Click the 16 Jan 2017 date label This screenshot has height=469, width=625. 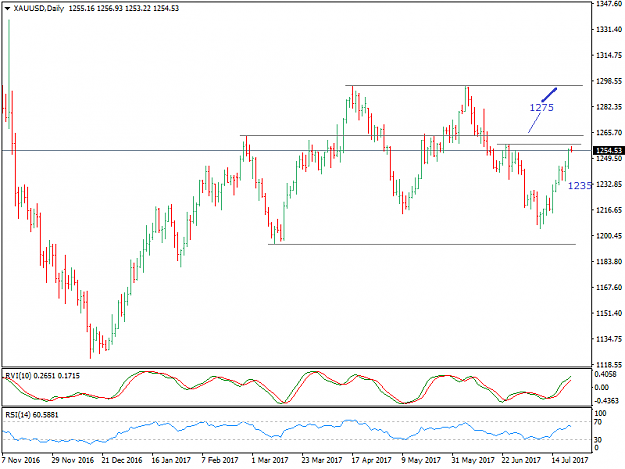click(x=171, y=460)
